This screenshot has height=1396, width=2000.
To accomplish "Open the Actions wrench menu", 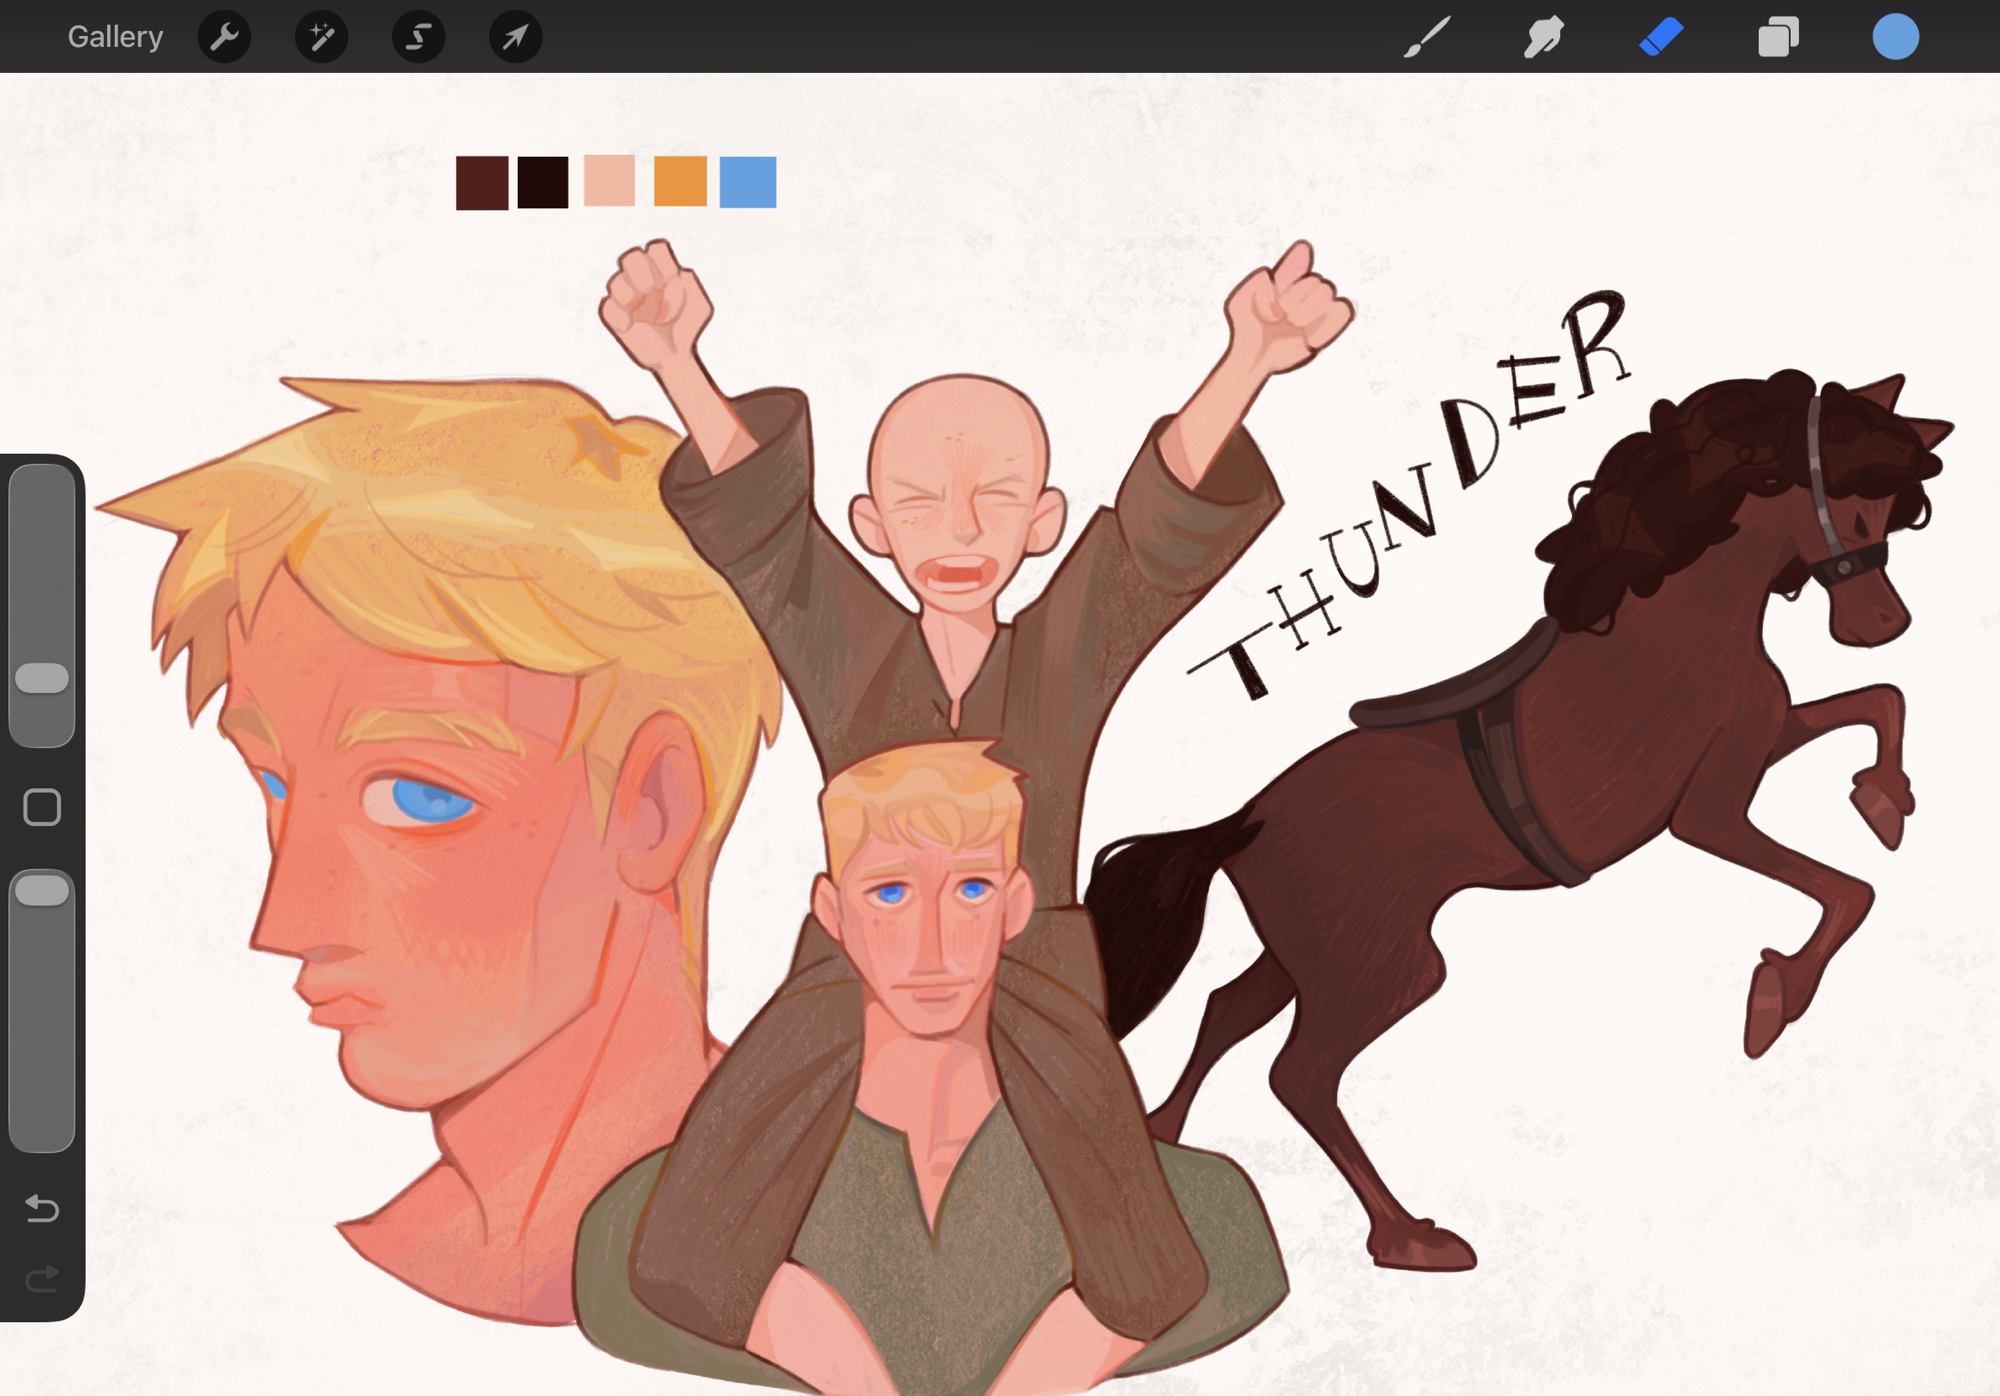I will tap(224, 37).
